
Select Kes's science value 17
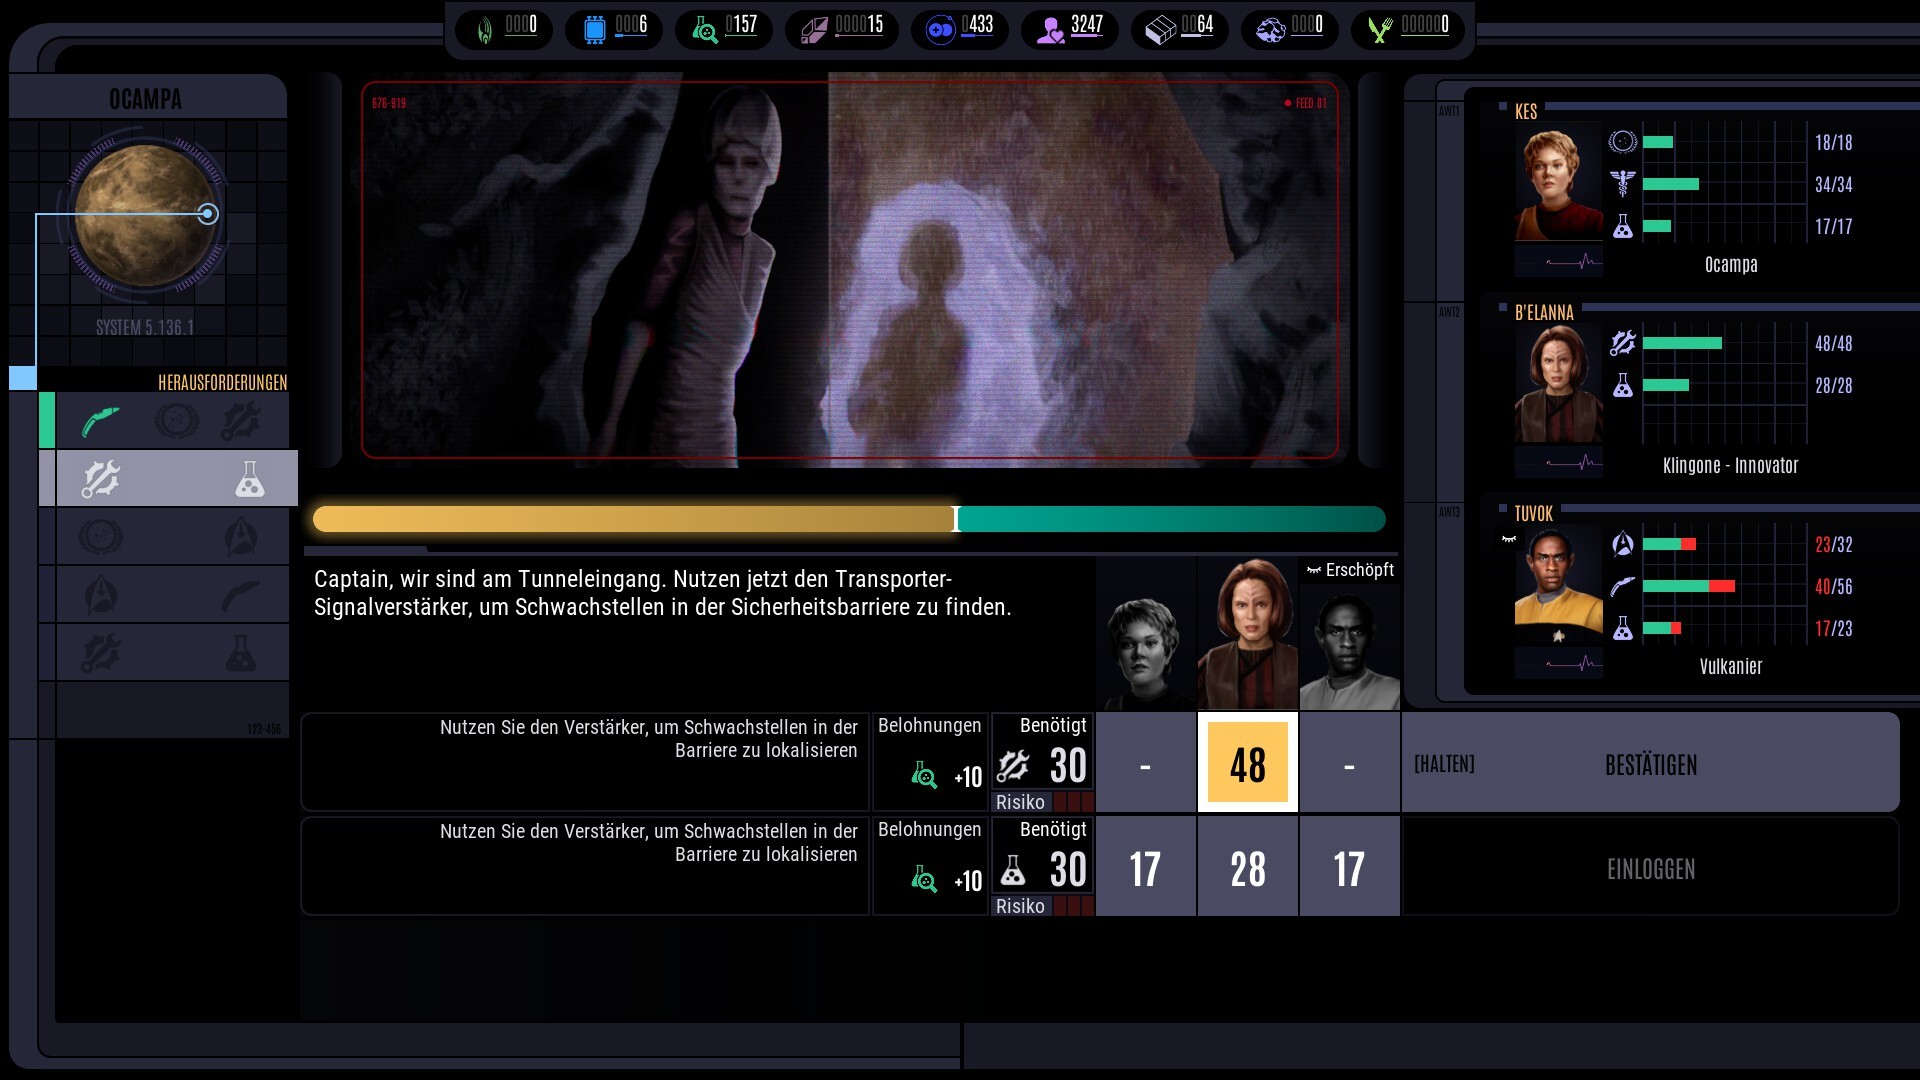point(1146,867)
